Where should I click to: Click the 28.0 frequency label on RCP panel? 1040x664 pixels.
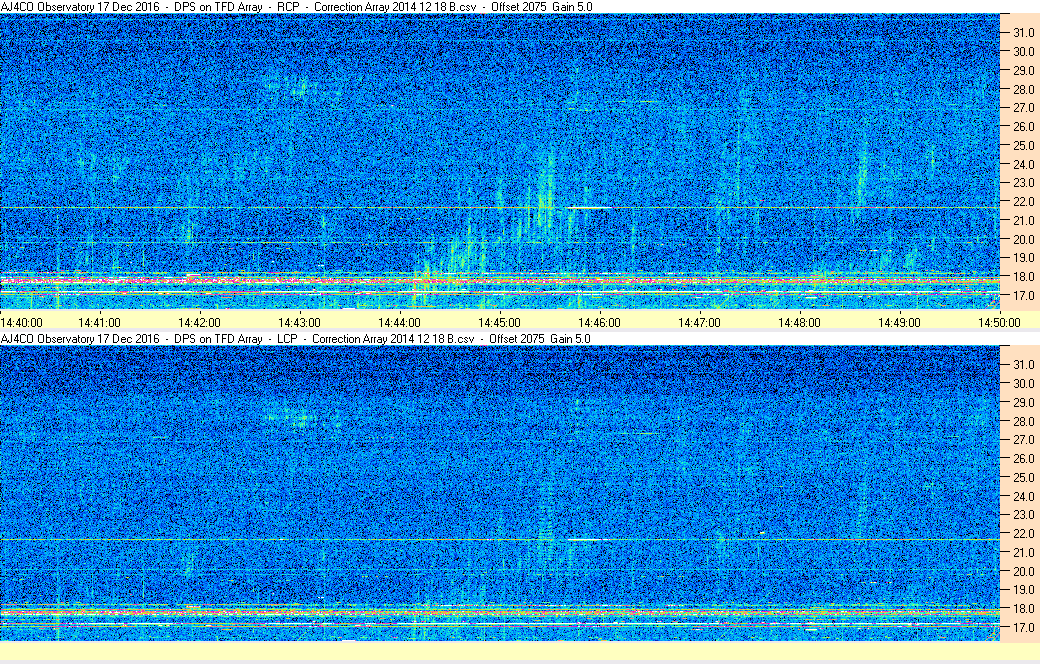[x=1023, y=90]
